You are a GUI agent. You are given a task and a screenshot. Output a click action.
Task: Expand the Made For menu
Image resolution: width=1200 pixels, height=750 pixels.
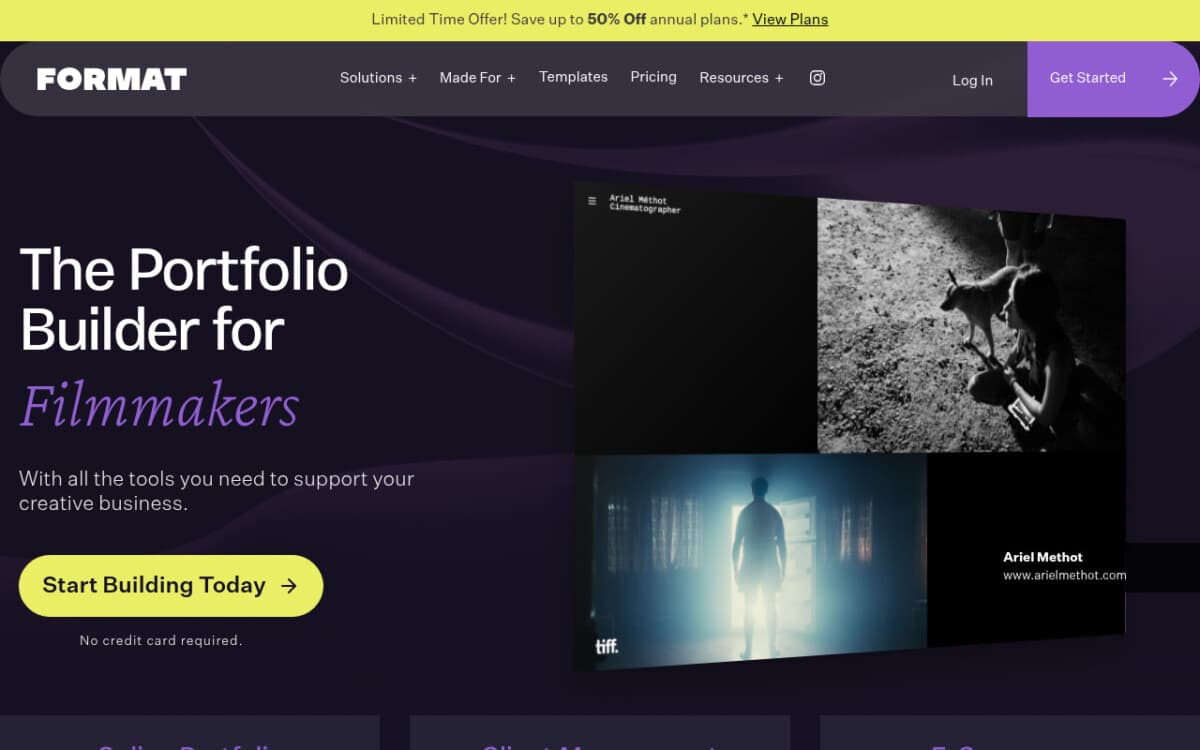(478, 78)
